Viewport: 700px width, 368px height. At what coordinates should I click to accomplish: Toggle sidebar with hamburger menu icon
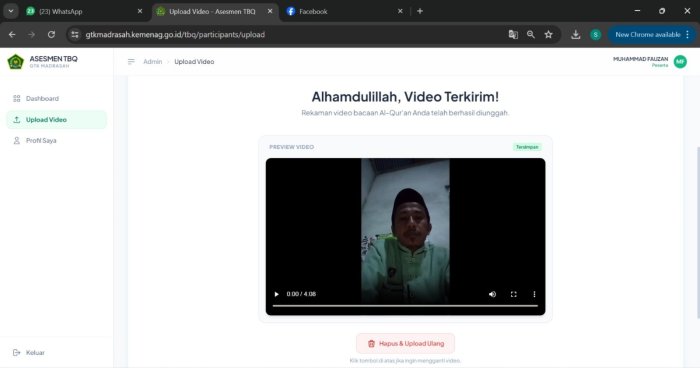tap(131, 62)
